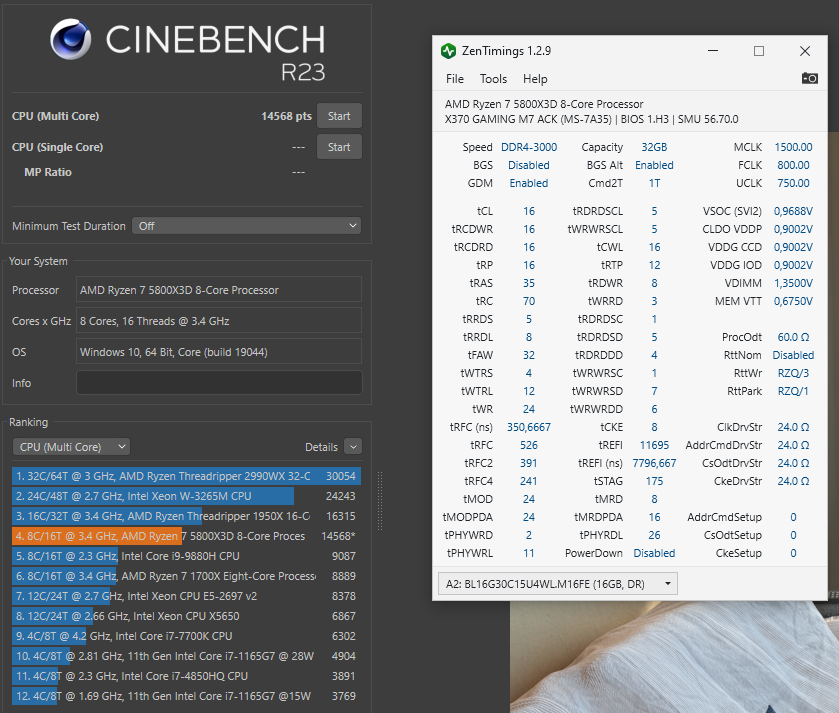Click the BGS Alt Enabled value
This screenshot has width=839, height=713.
pos(654,165)
